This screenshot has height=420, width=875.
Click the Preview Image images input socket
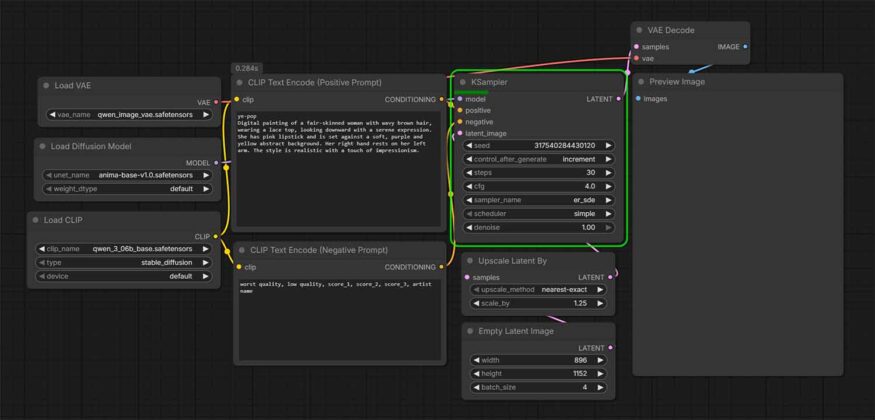coord(638,99)
